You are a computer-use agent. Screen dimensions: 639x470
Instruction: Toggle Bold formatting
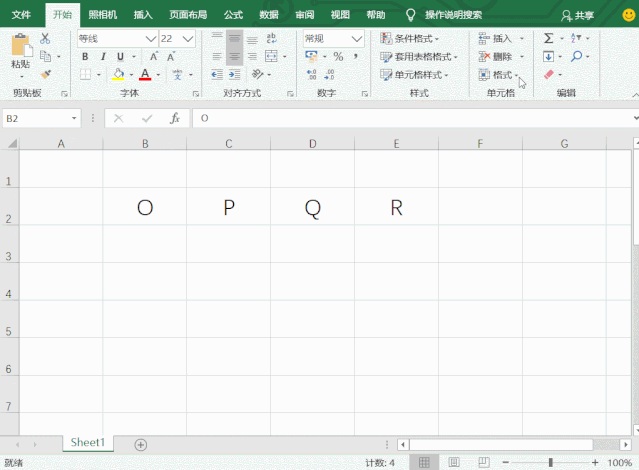85,57
